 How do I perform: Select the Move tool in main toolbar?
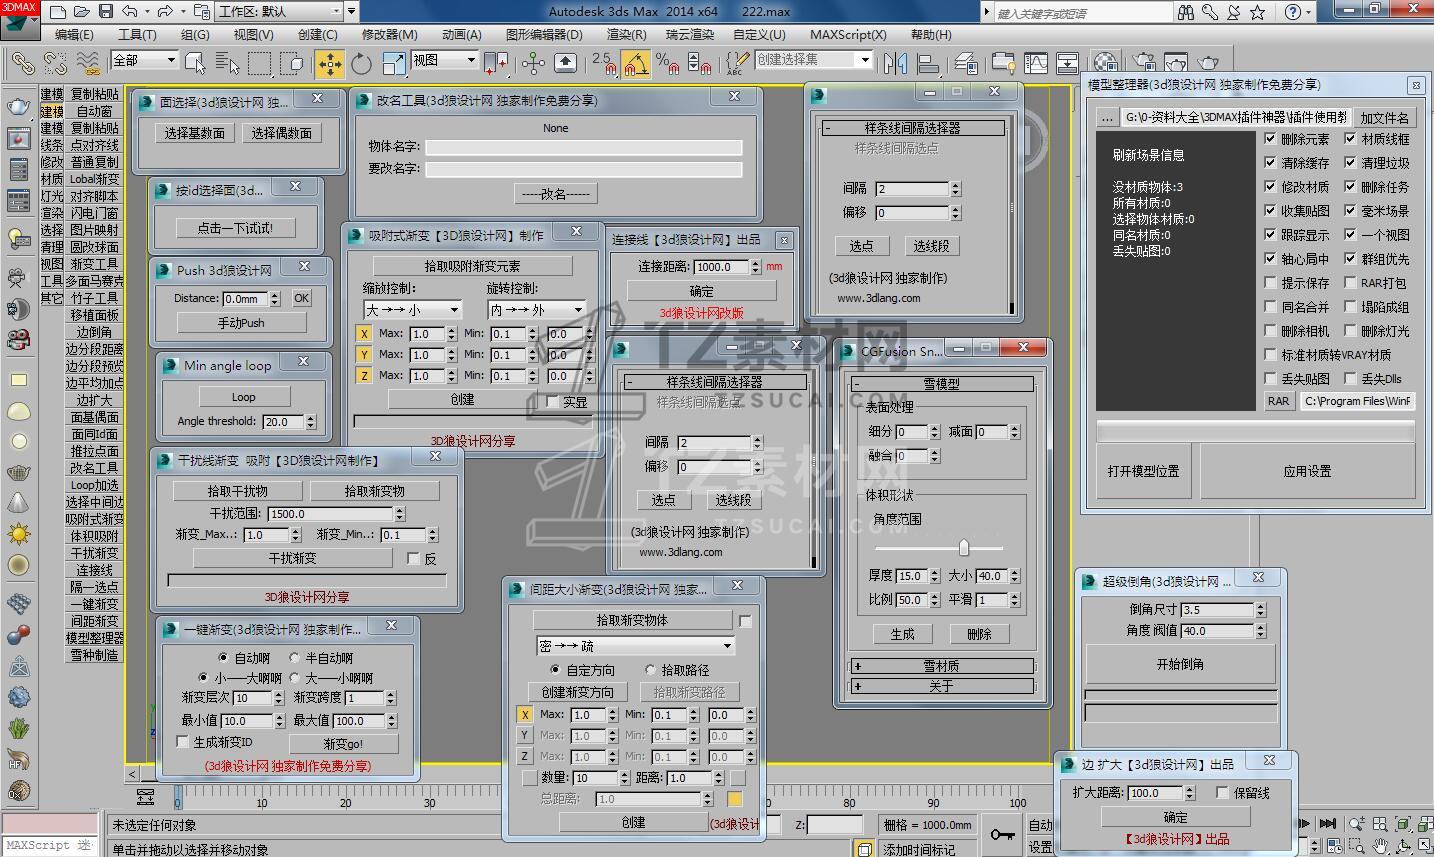329,64
